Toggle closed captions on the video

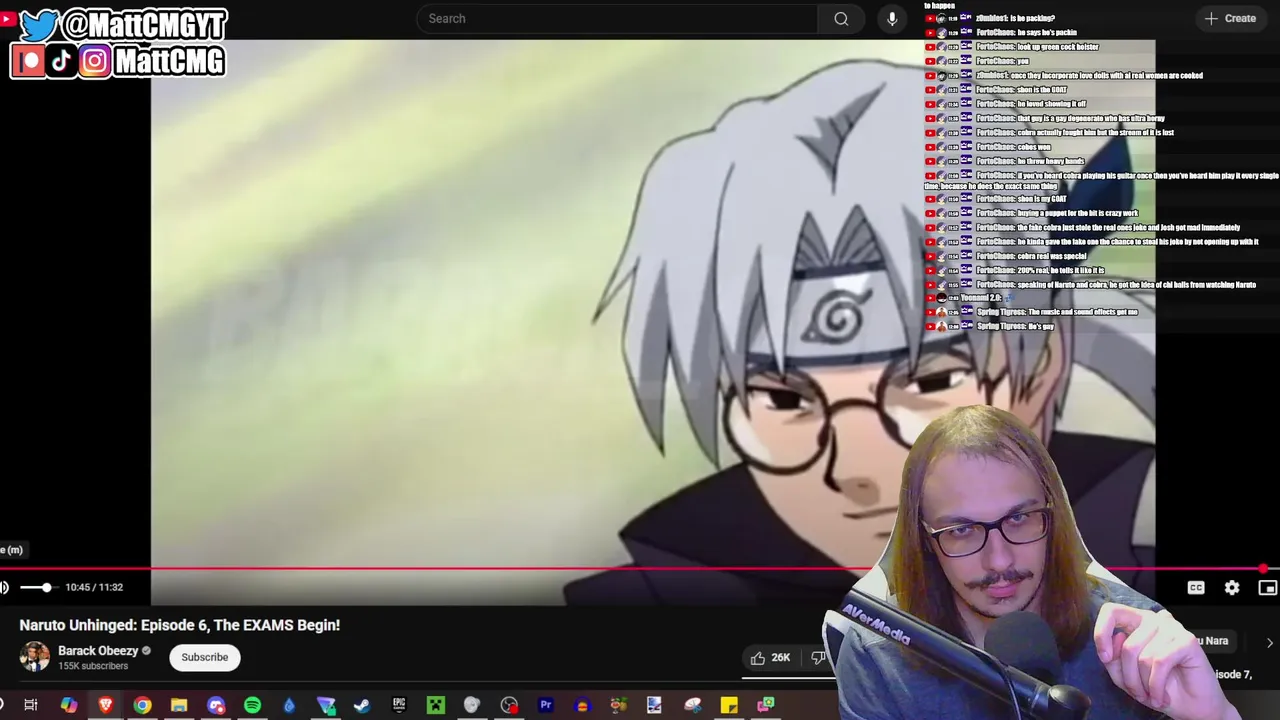[x=1196, y=587]
